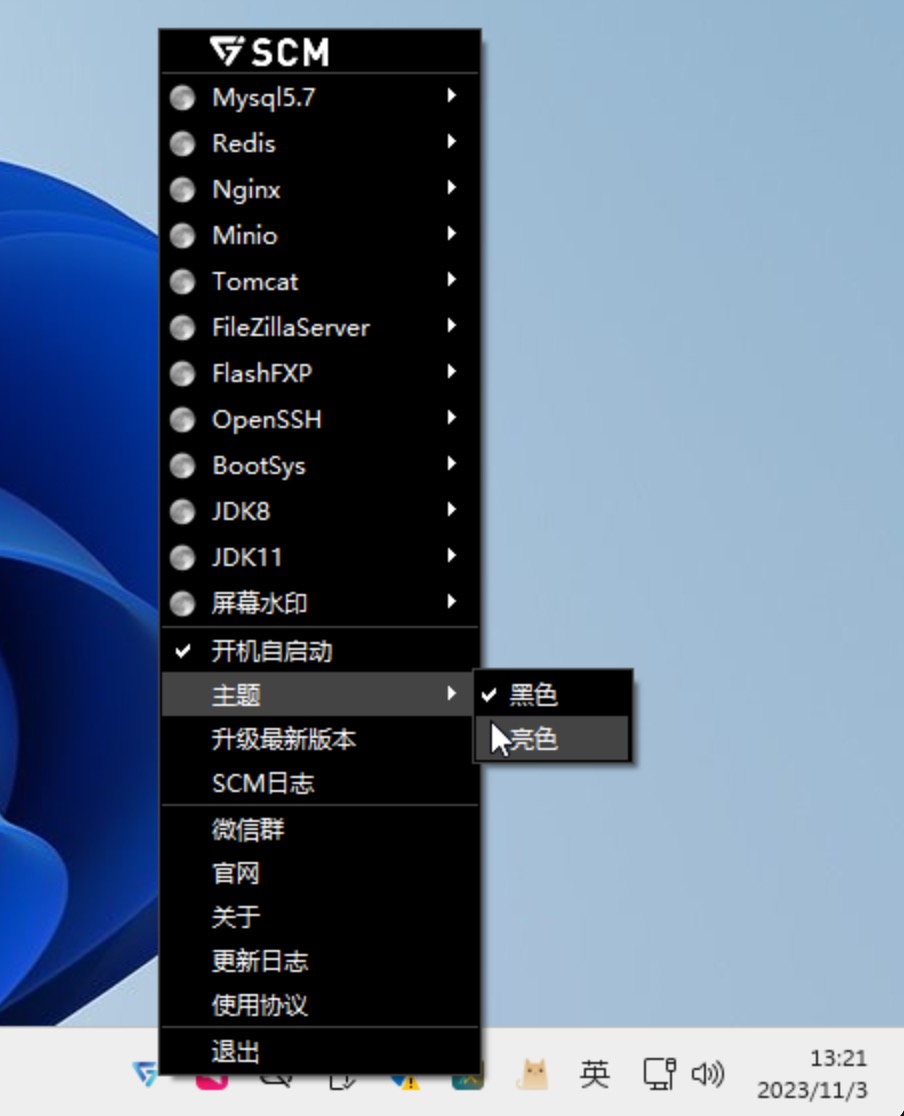Open the network status tray icon

(x=659, y=1074)
